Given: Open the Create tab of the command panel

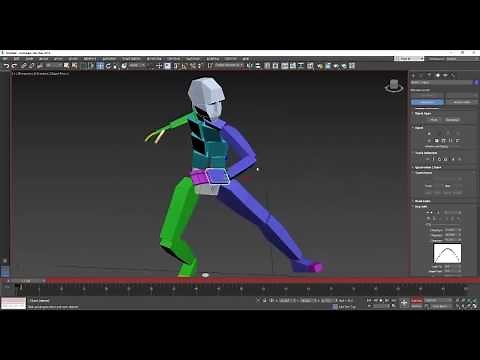Looking at the screenshot, I should 413,76.
